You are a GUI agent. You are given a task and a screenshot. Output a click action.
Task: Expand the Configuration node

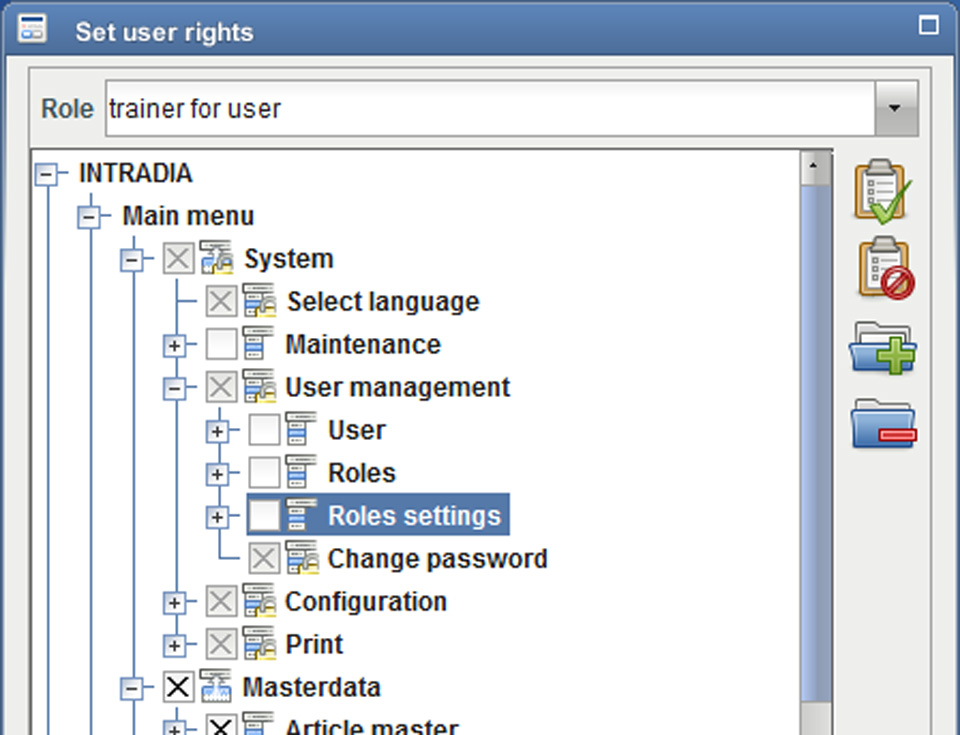click(x=174, y=603)
